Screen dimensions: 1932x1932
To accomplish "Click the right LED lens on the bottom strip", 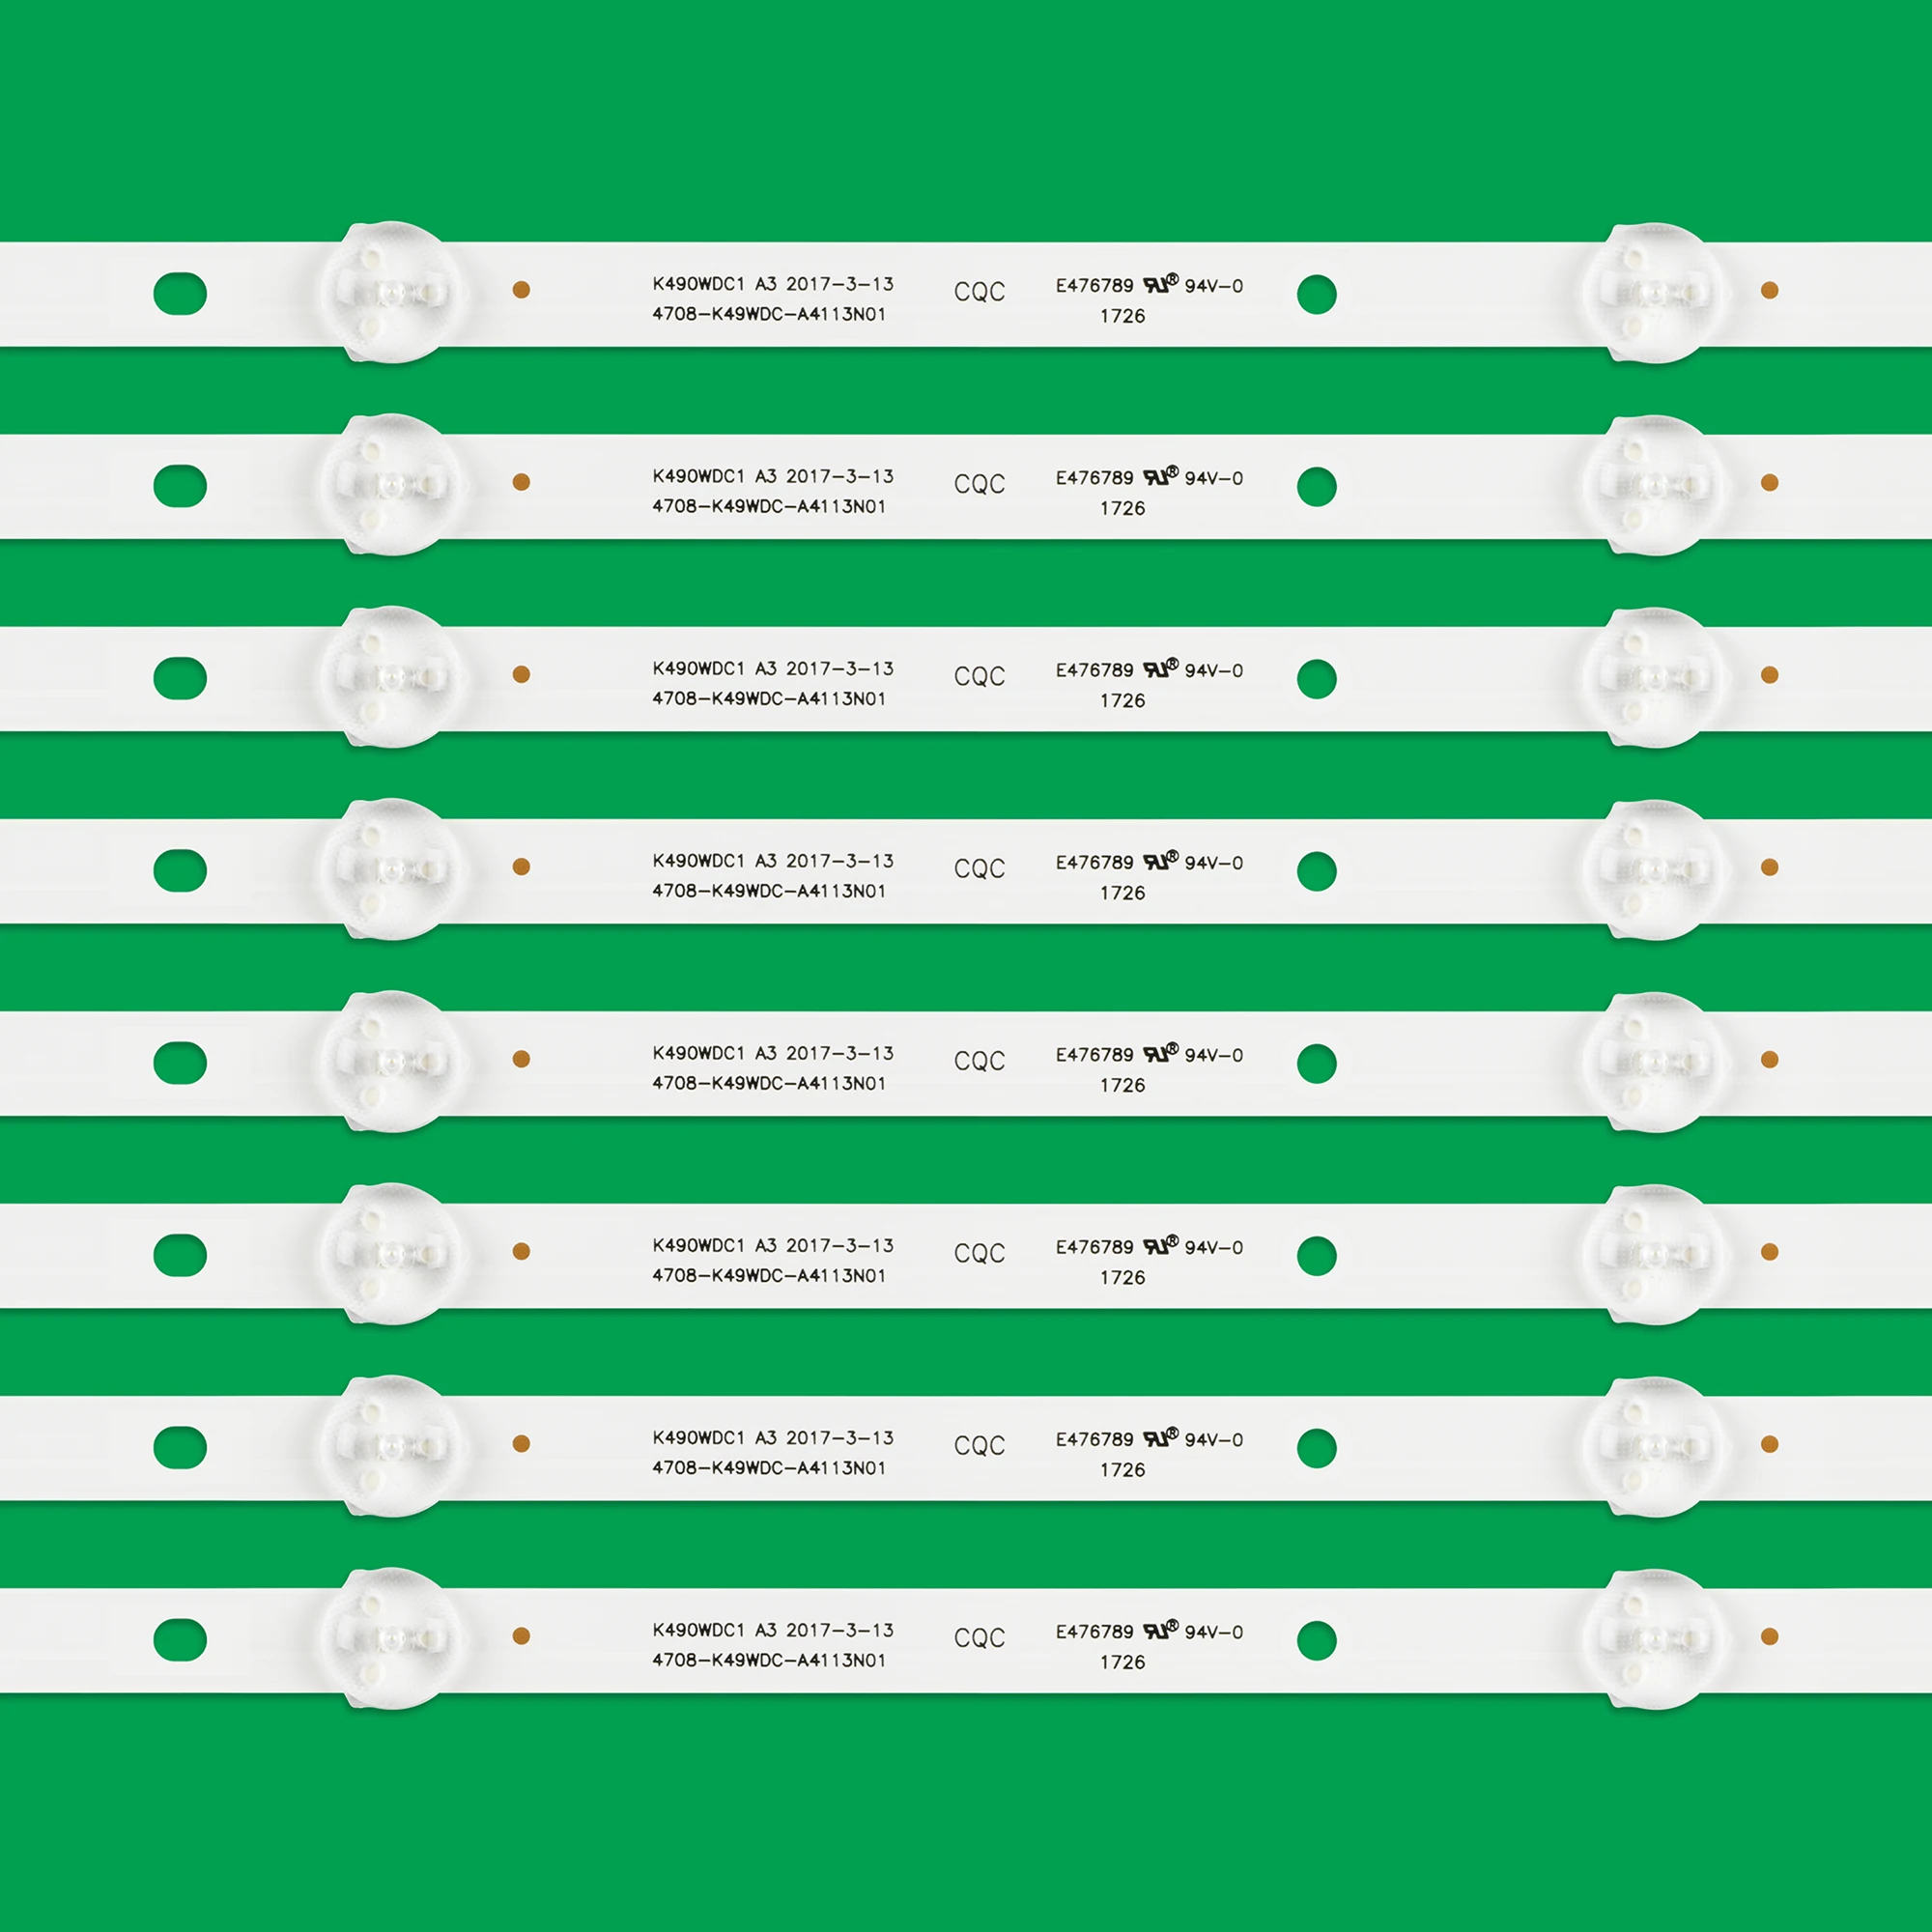I will [x=1654, y=1639].
